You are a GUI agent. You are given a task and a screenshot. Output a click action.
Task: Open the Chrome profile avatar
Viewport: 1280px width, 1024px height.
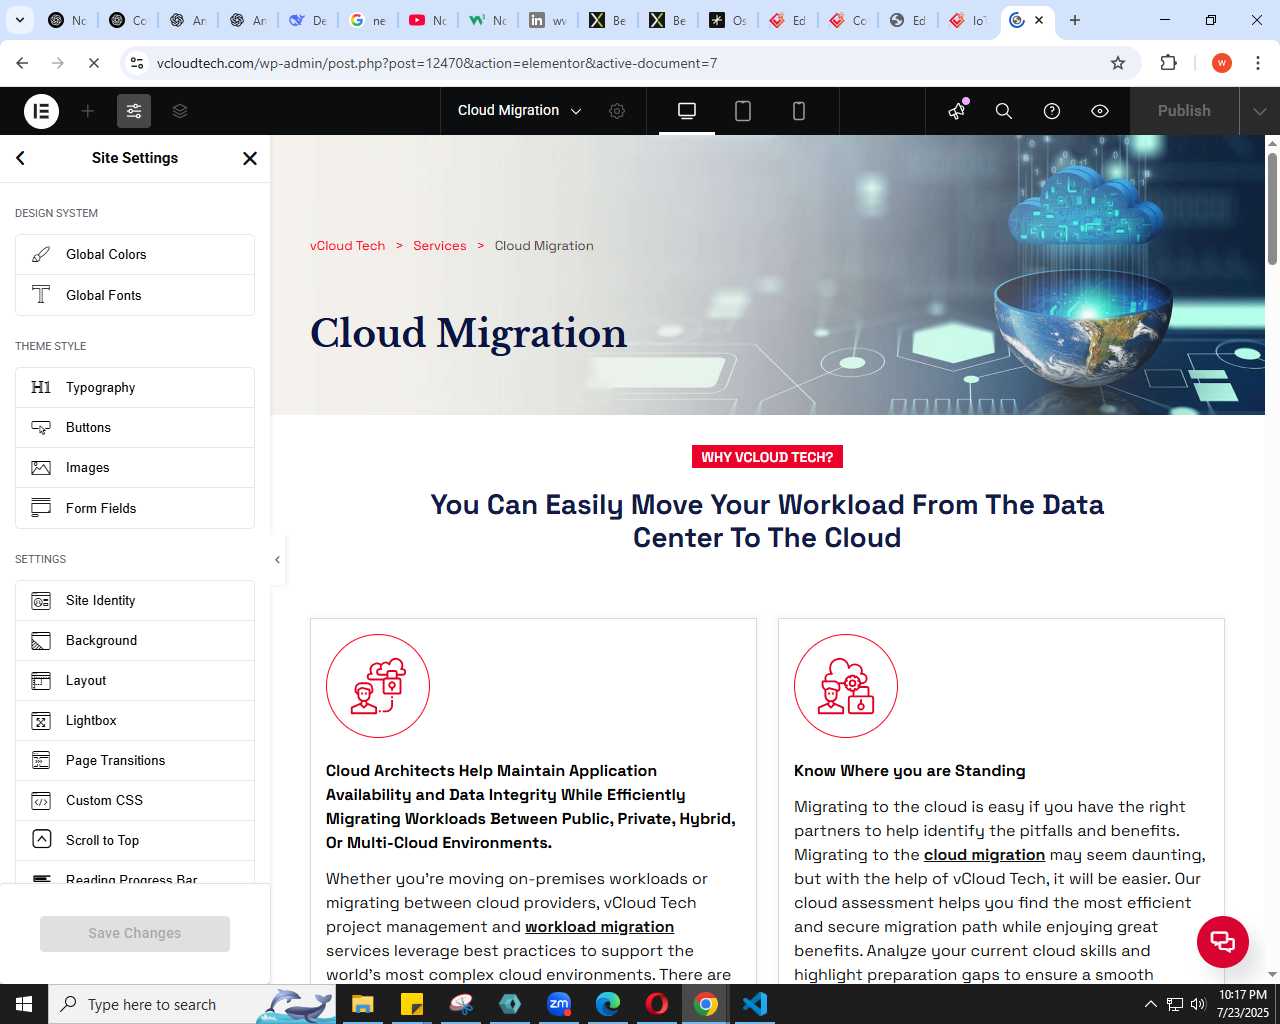(x=1222, y=63)
